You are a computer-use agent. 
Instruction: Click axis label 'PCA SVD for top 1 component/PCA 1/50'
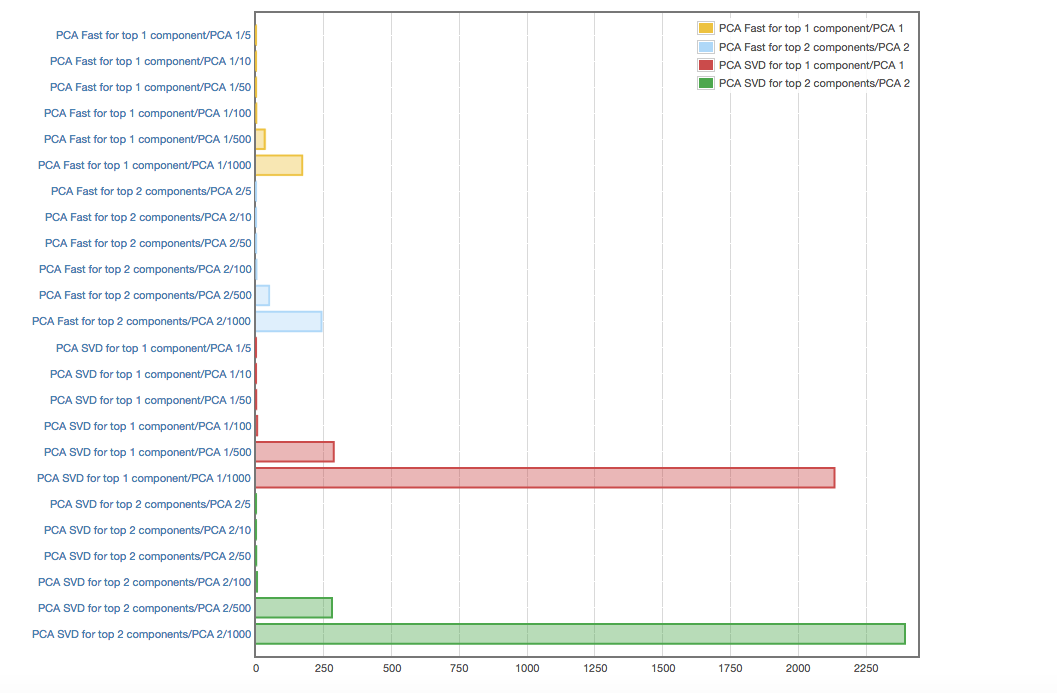150,400
